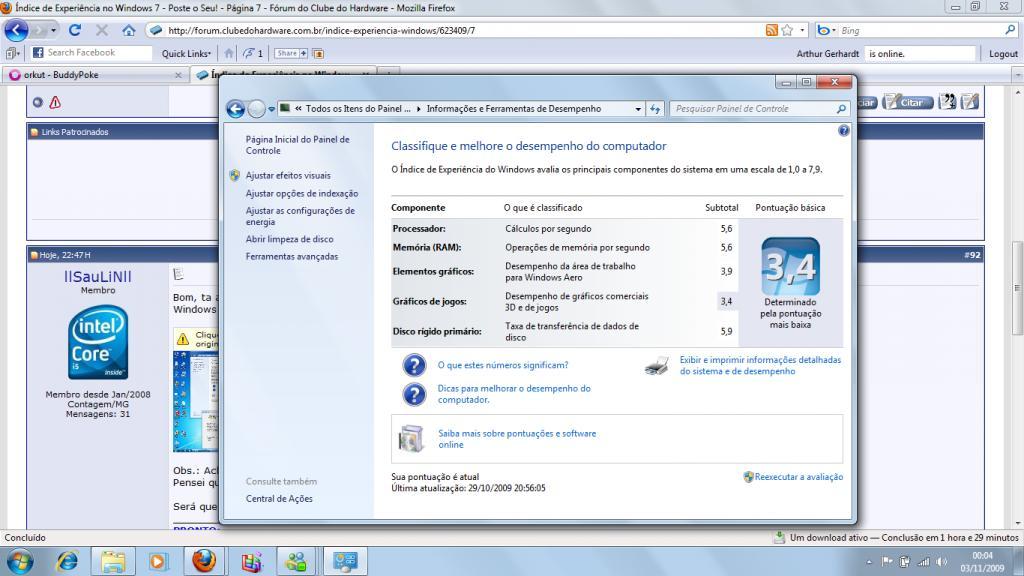Screen dimensions: 1024x576
Task: Open Ajustar opções de indexação
Action: 302,193
